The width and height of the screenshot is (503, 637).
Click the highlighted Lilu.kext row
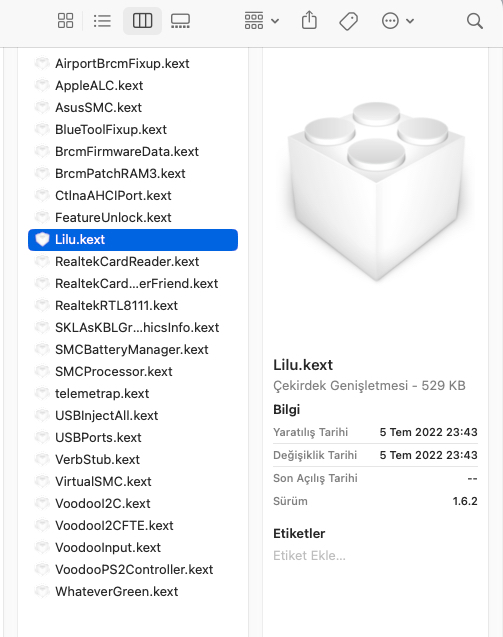[x=133, y=240]
